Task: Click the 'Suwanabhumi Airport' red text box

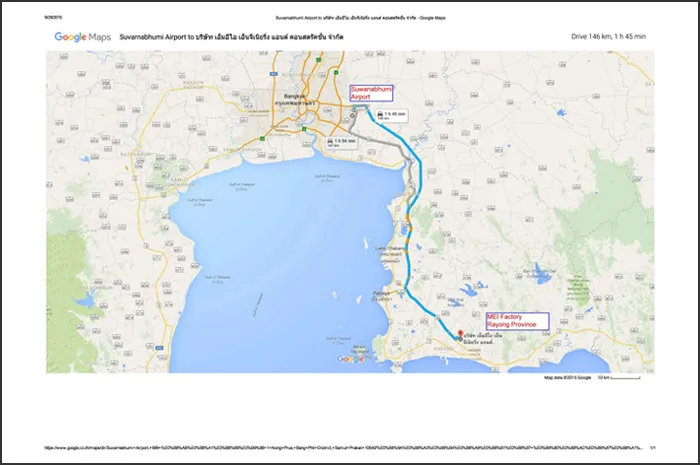Action: (x=371, y=93)
